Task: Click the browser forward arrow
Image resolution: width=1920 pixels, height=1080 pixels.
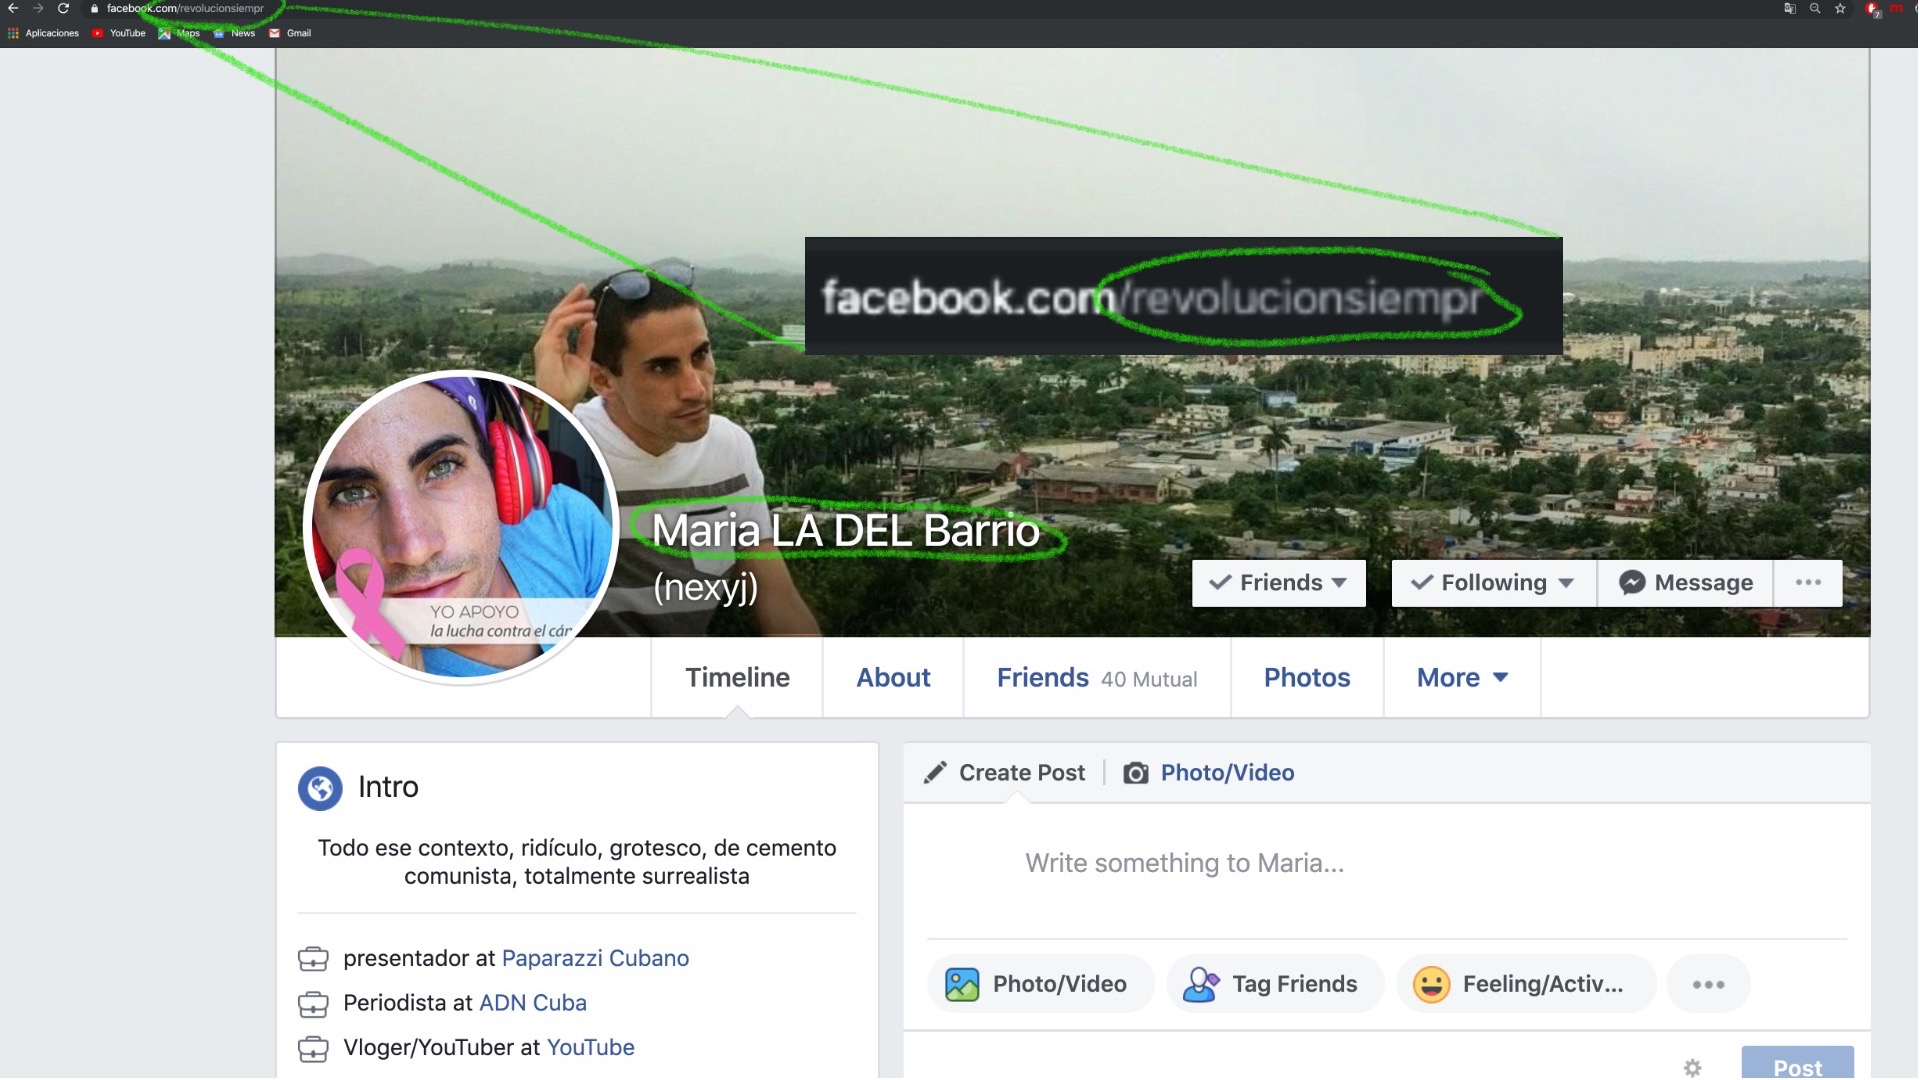Action: pos(38,8)
